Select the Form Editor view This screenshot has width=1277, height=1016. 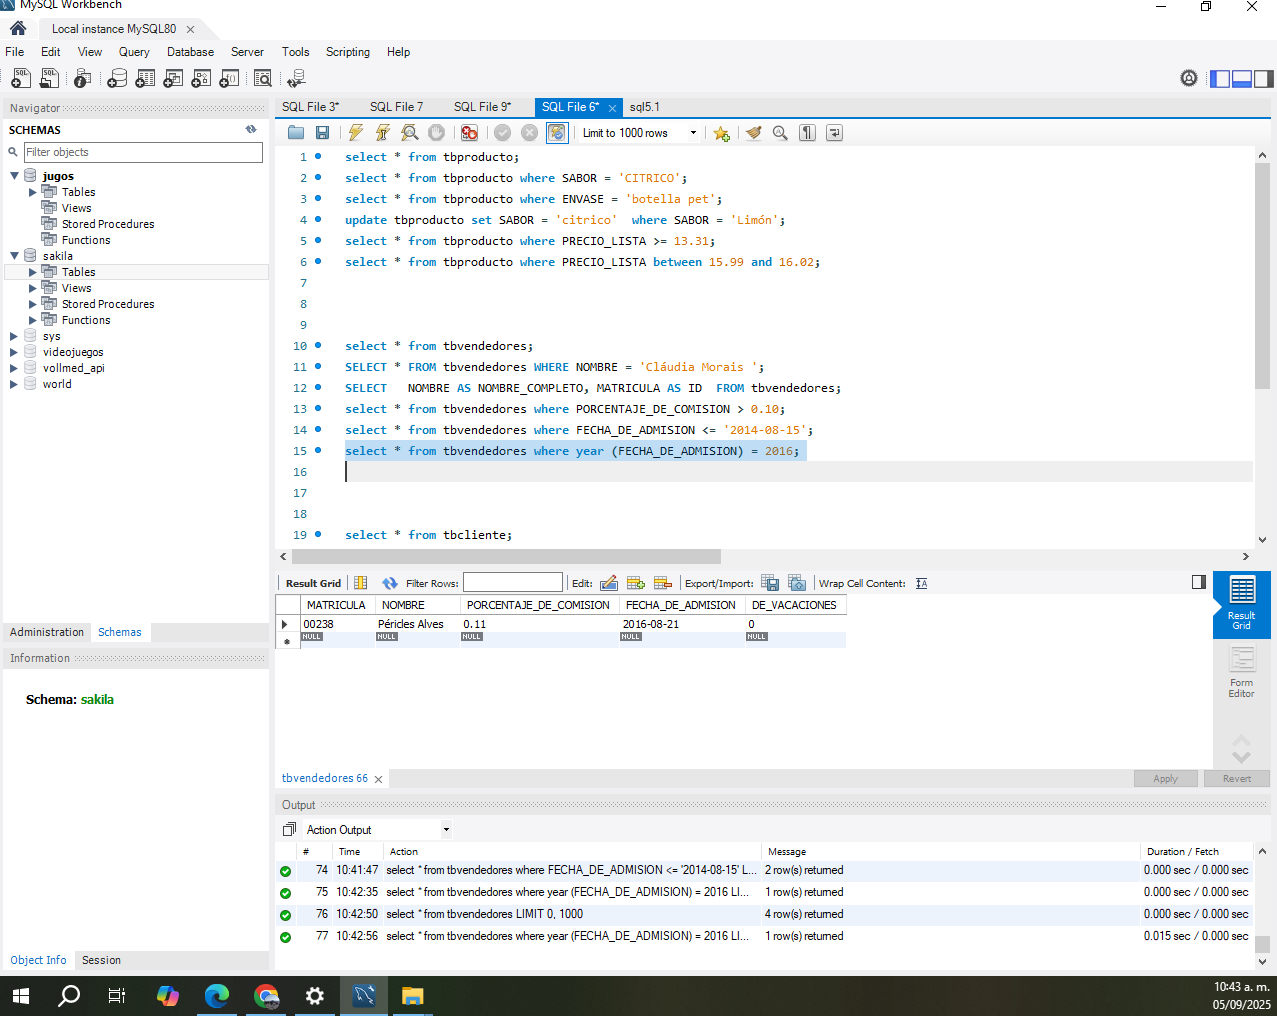pyautogui.click(x=1241, y=672)
